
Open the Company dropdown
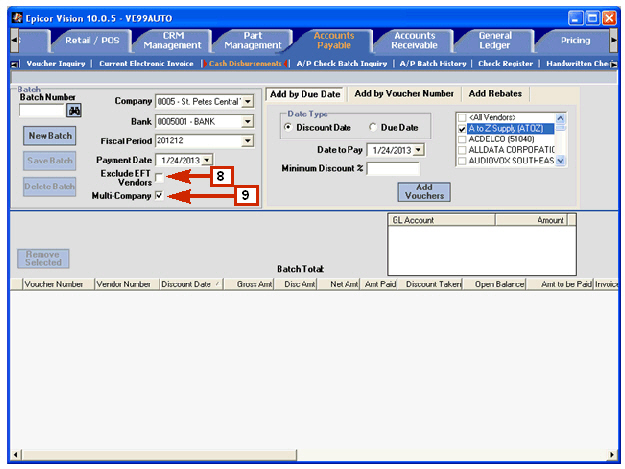point(248,102)
